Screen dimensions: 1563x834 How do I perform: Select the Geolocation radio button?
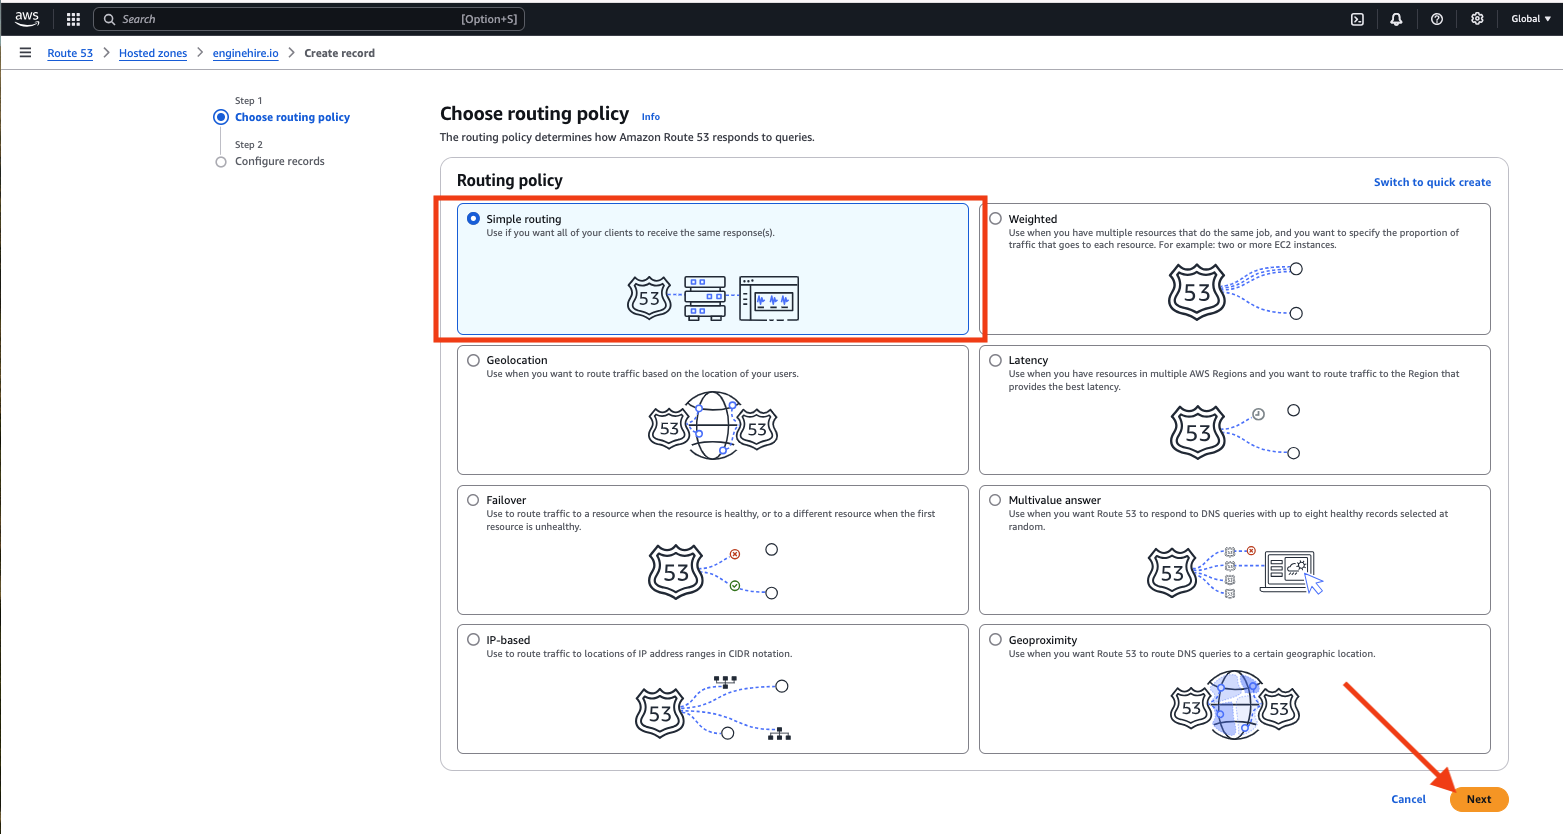[x=474, y=360]
